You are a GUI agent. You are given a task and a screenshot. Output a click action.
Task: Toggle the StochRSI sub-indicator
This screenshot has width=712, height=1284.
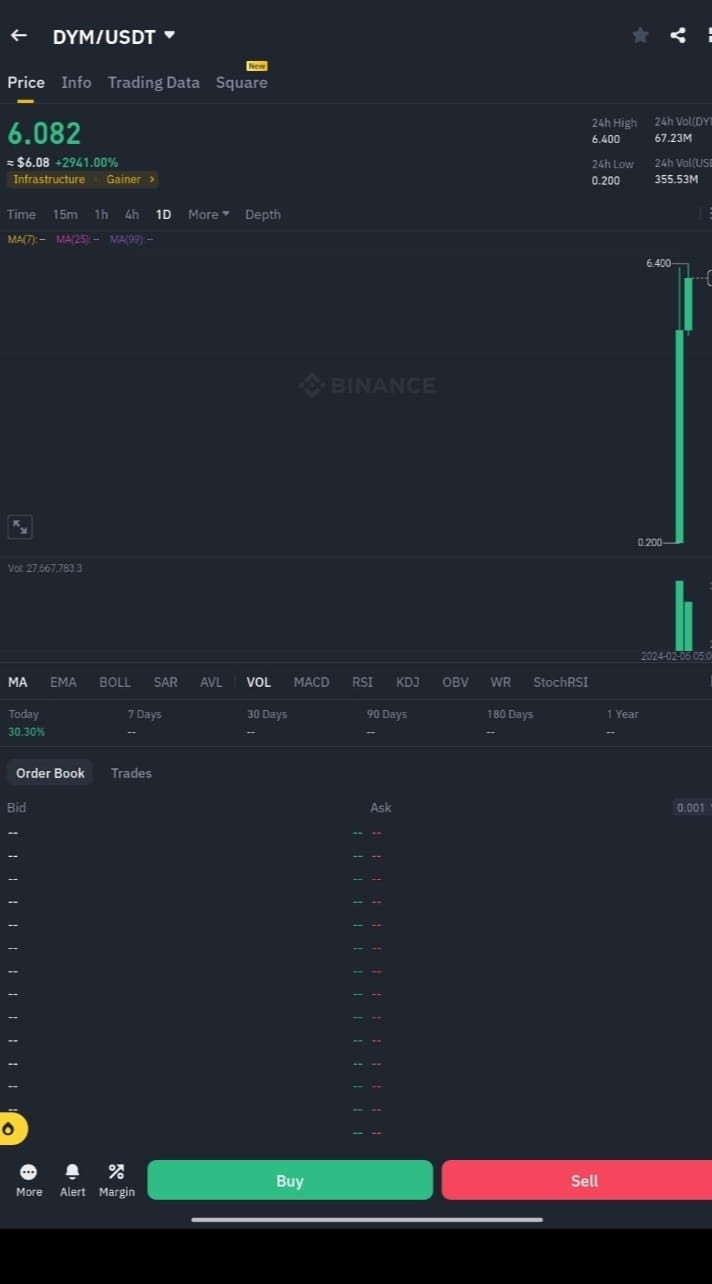click(x=561, y=682)
